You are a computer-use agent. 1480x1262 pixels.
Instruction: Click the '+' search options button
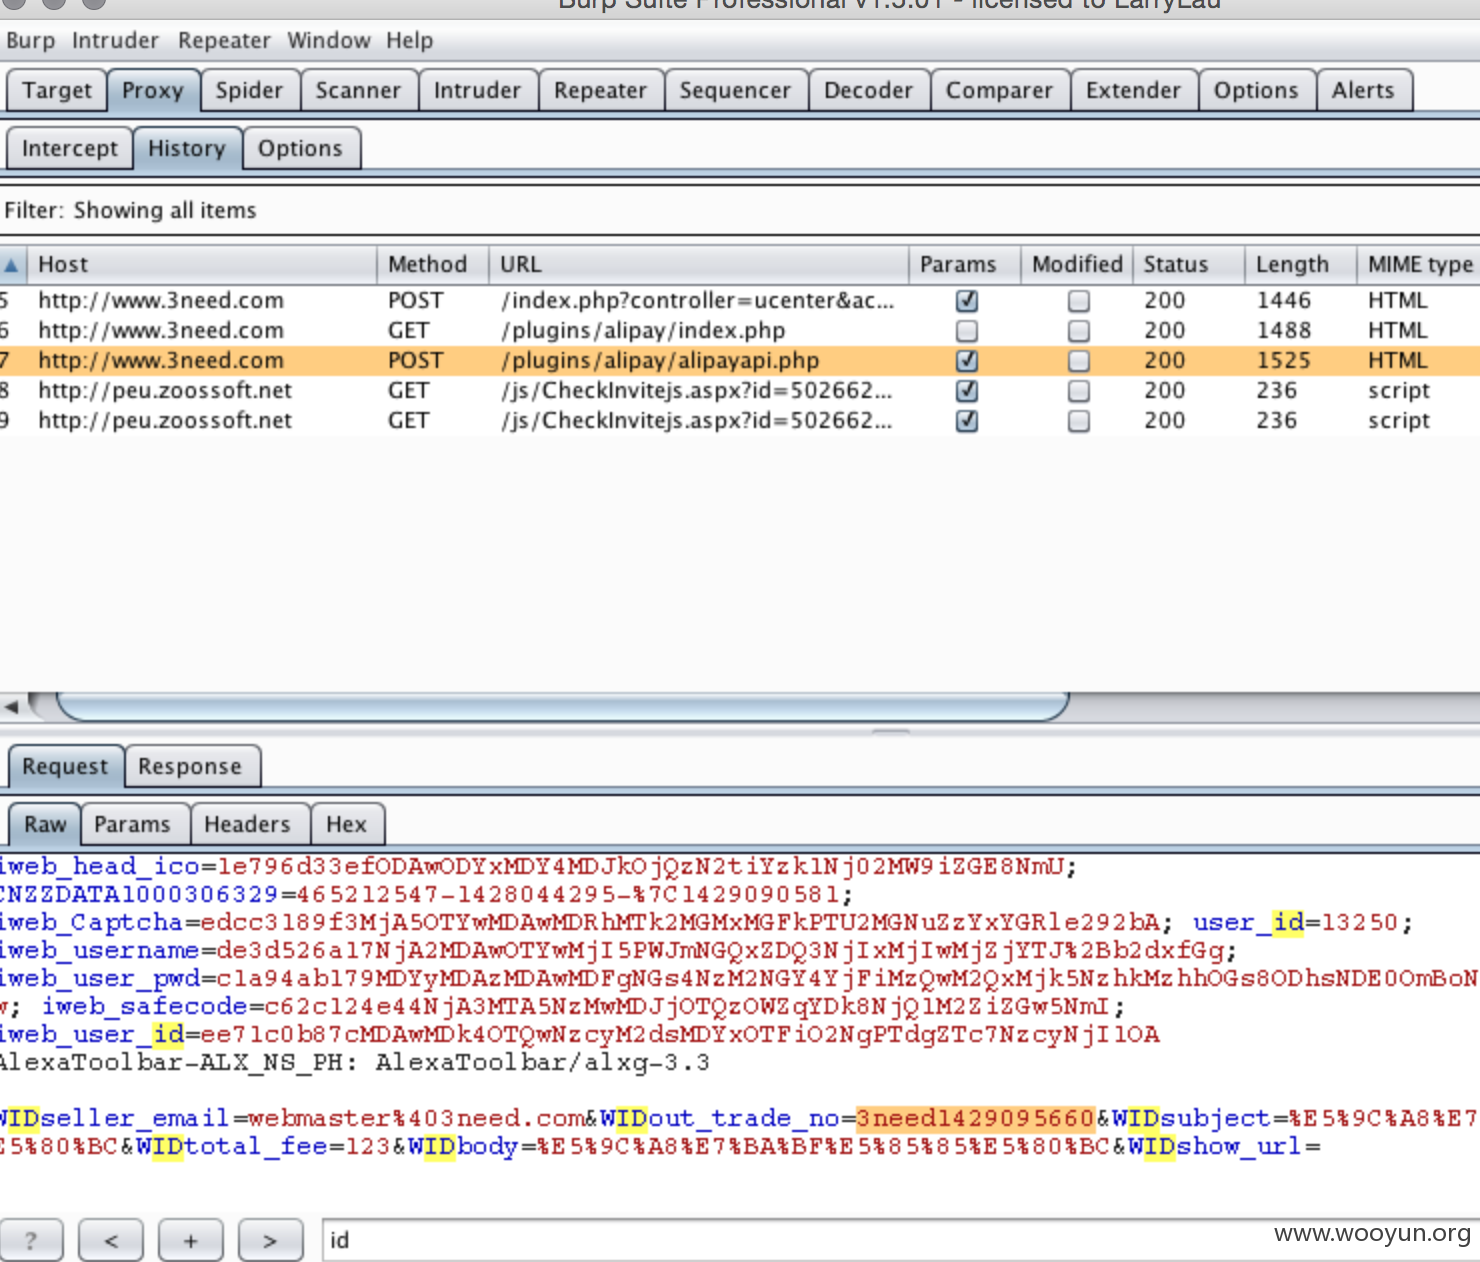(190, 1241)
